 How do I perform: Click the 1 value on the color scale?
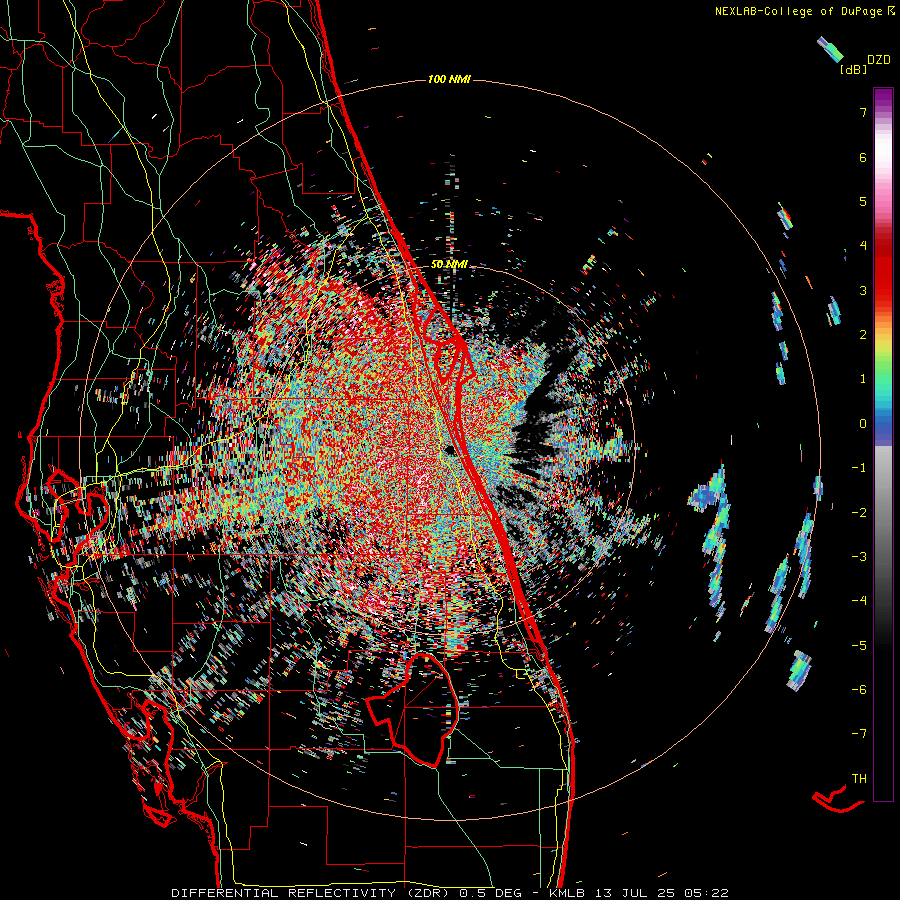tap(863, 379)
